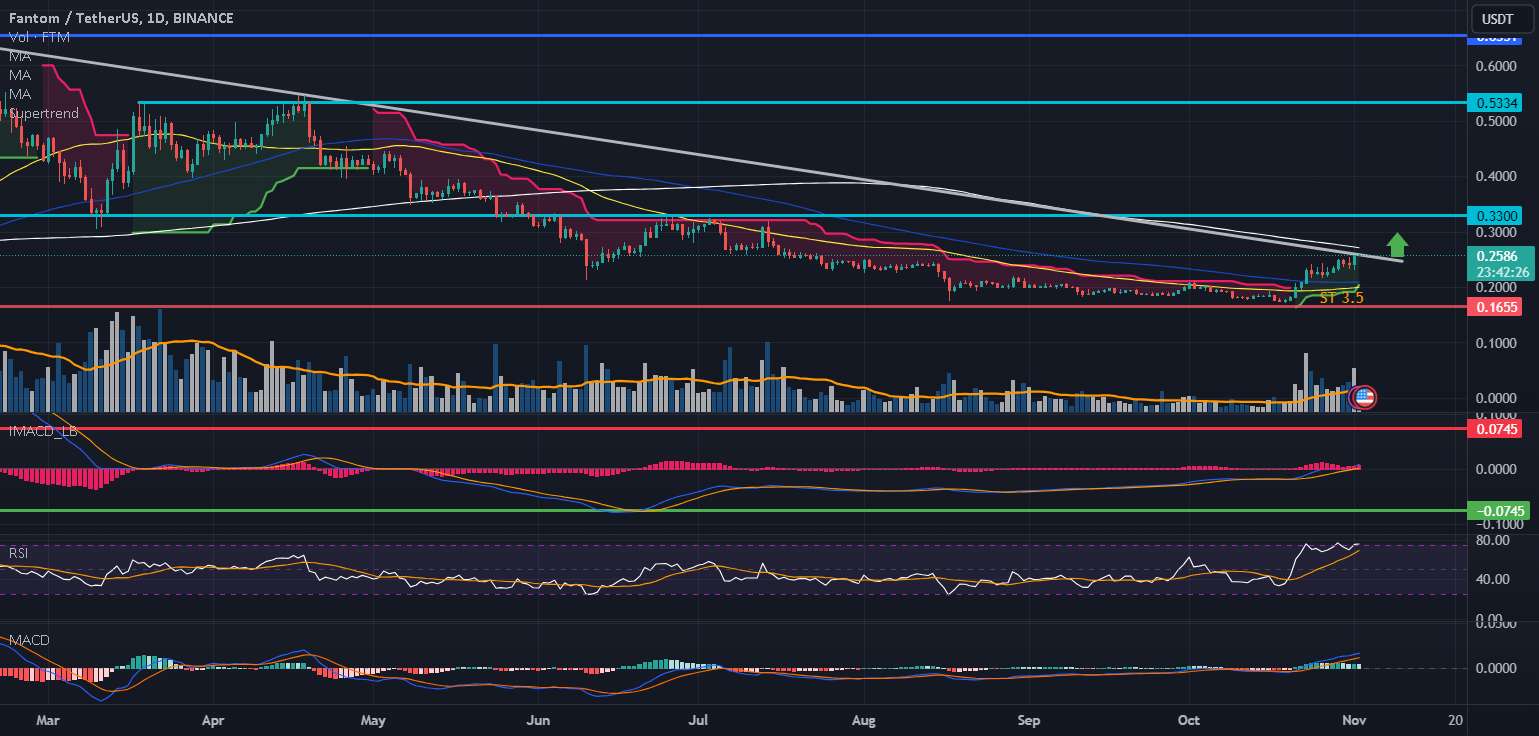This screenshot has height=736, width=1539.
Task: Click the 0.0745 red level label
Action: tap(1497, 428)
